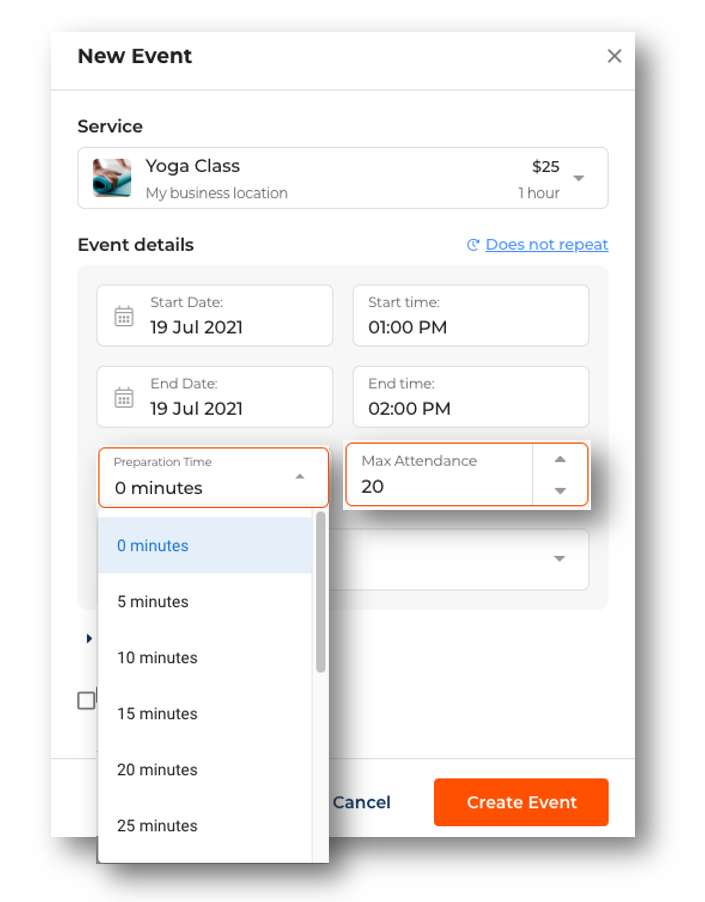705x902 pixels.
Task: Collapse the Preparation Time dropdown
Action: (x=300, y=477)
